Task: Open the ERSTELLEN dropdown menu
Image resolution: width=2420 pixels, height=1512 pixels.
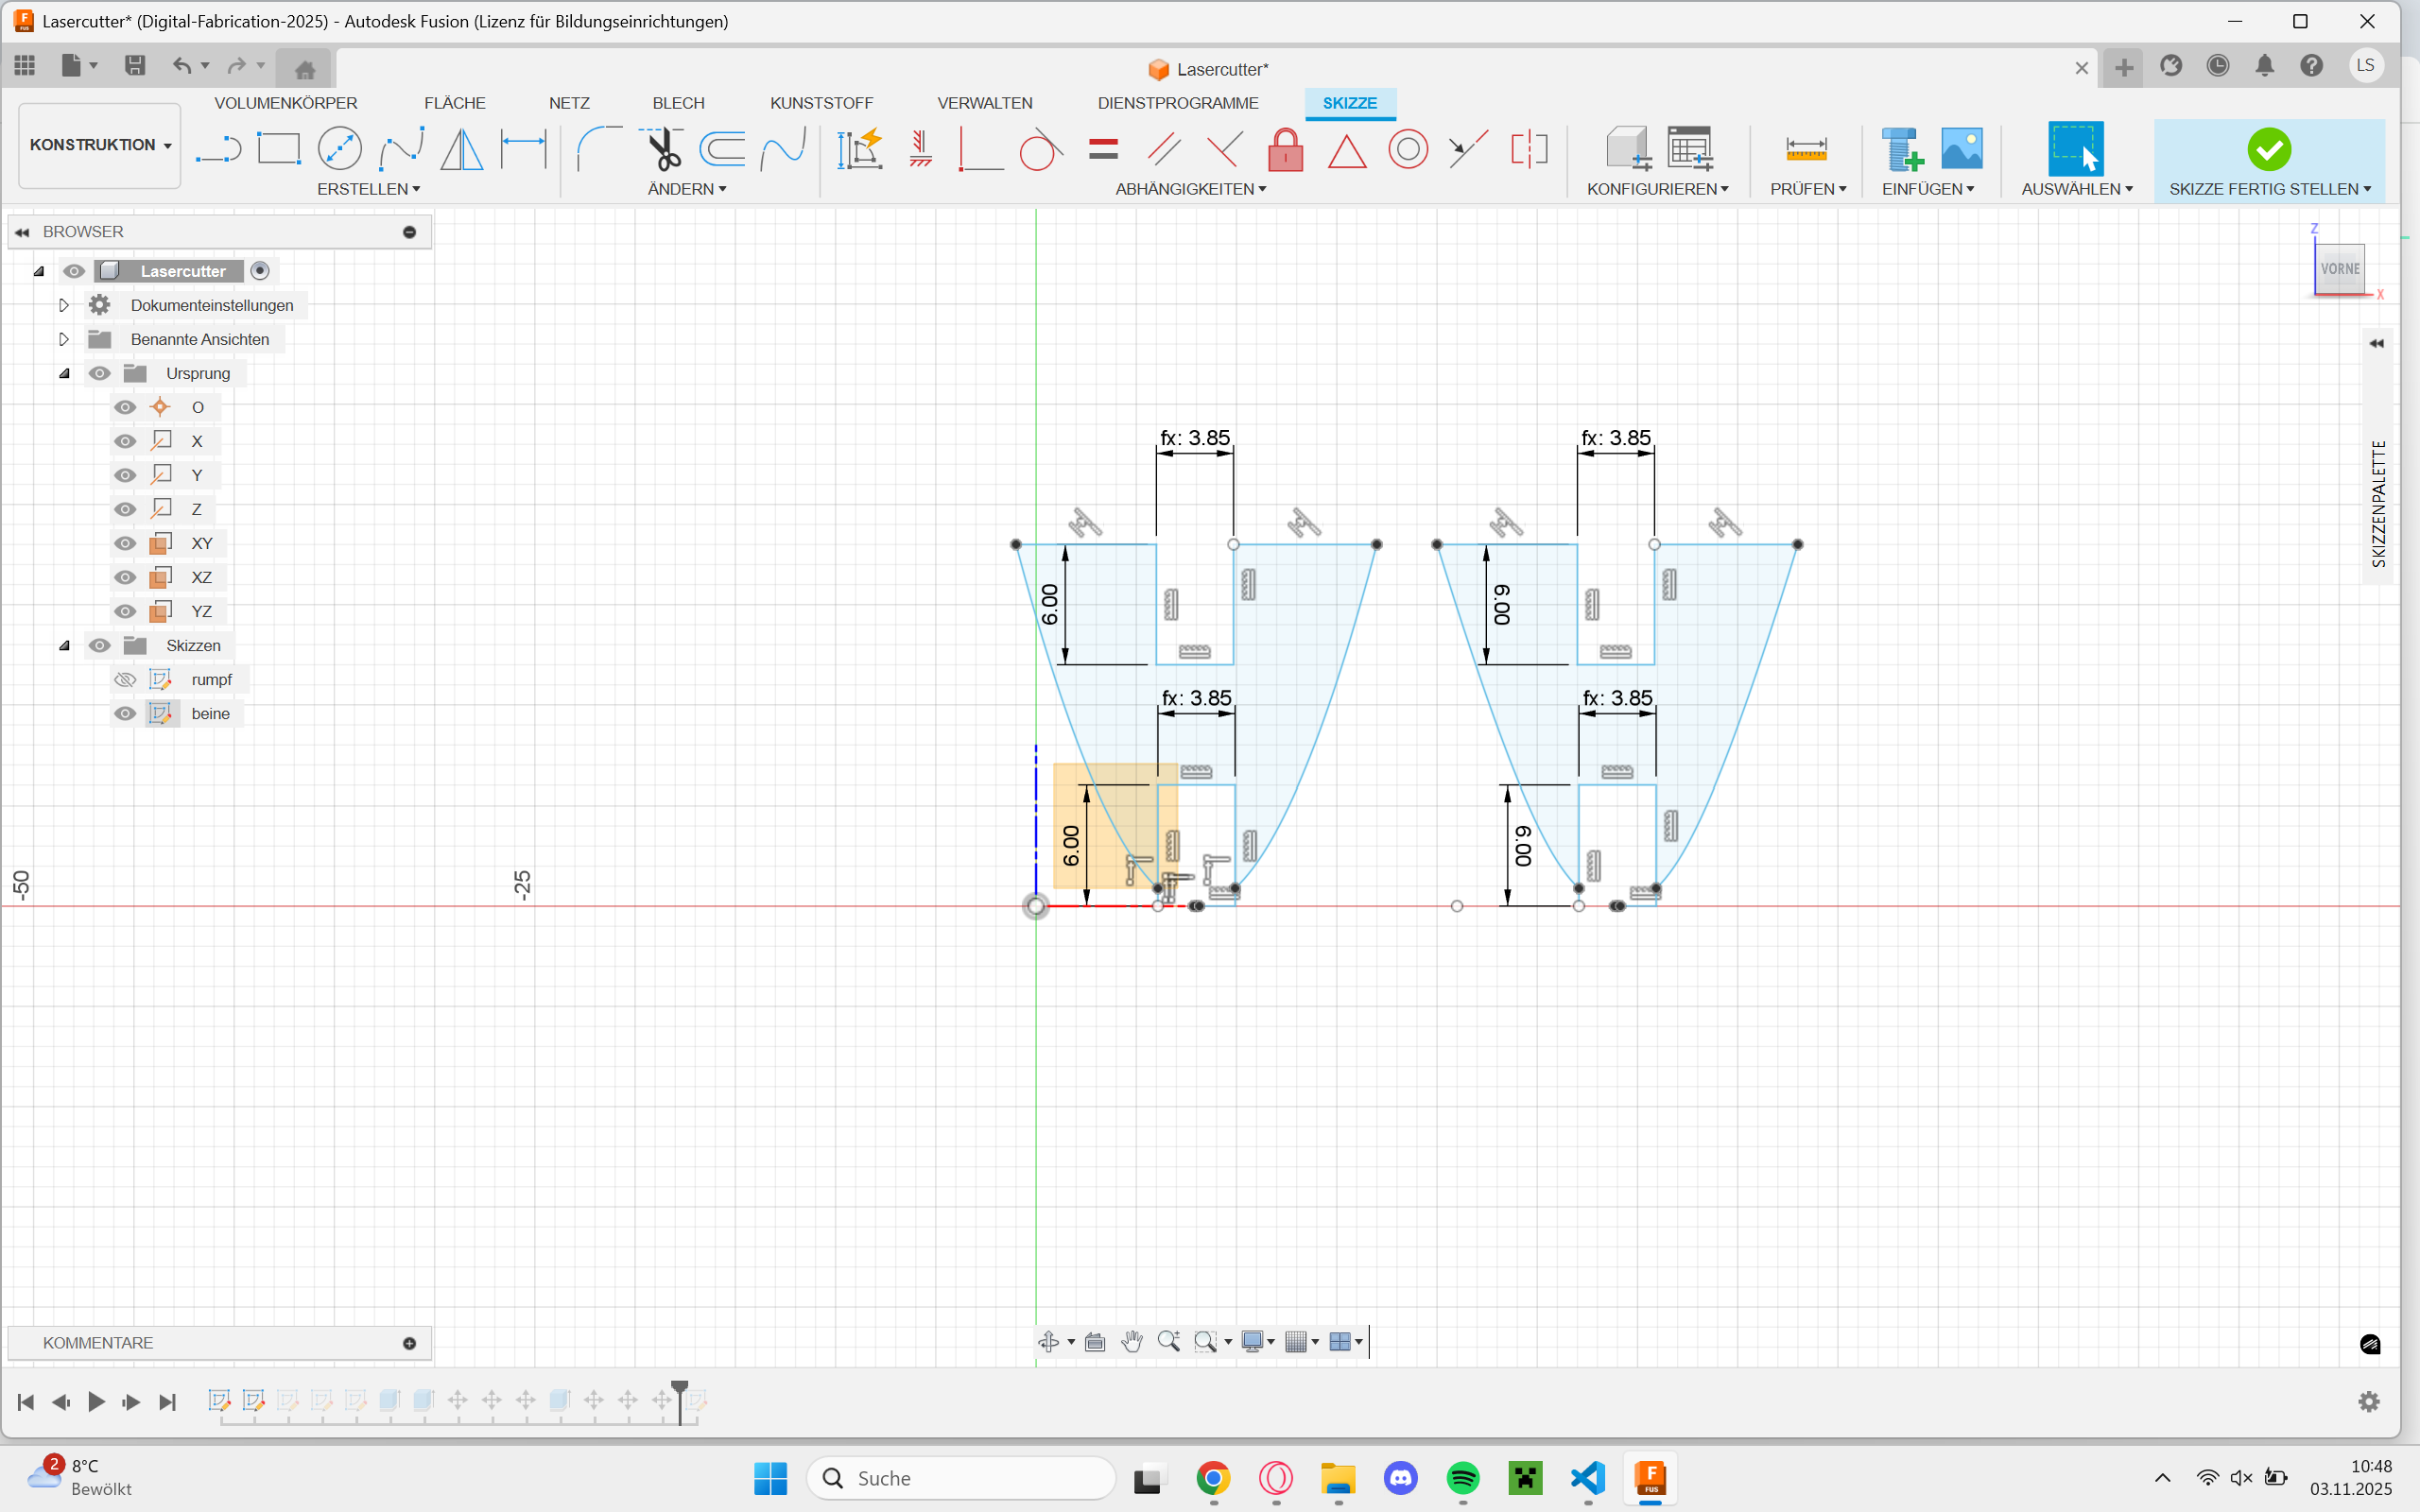Action: [368, 189]
